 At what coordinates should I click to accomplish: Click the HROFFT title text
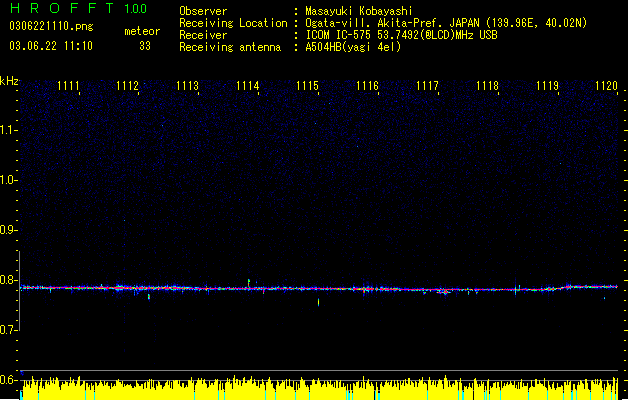(62, 8)
